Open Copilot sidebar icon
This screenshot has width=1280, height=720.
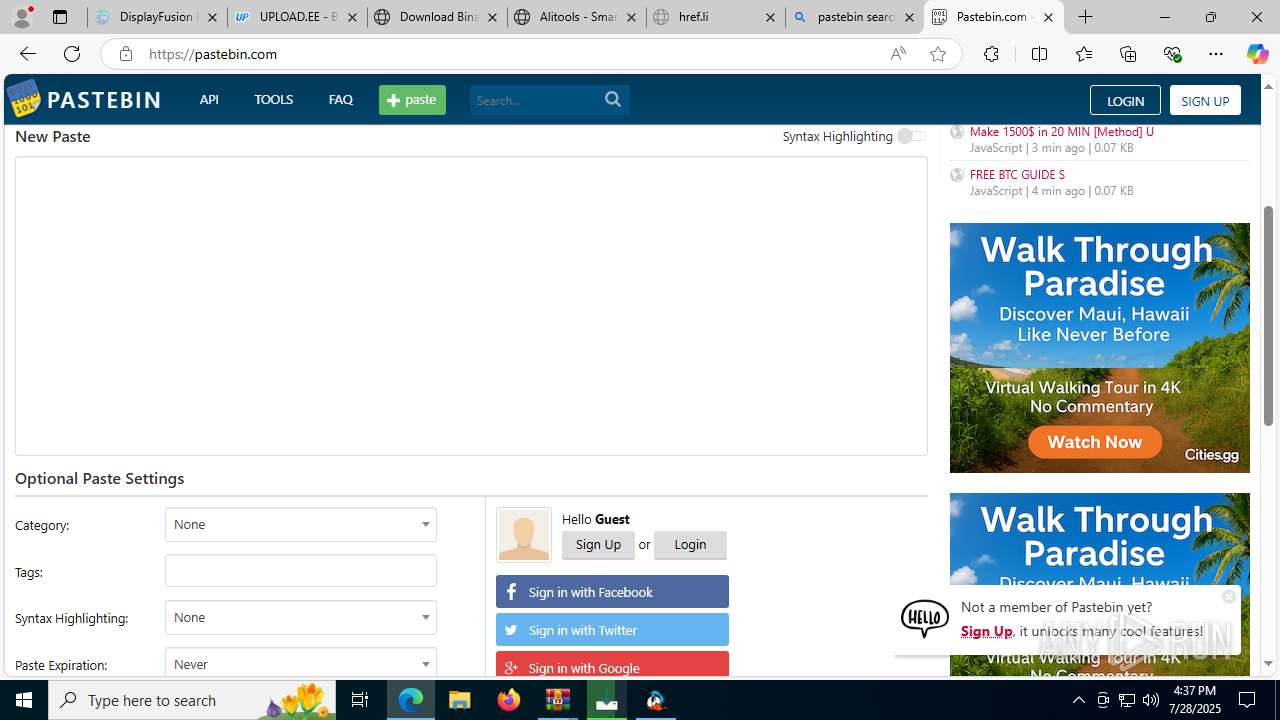tap(1257, 54)
